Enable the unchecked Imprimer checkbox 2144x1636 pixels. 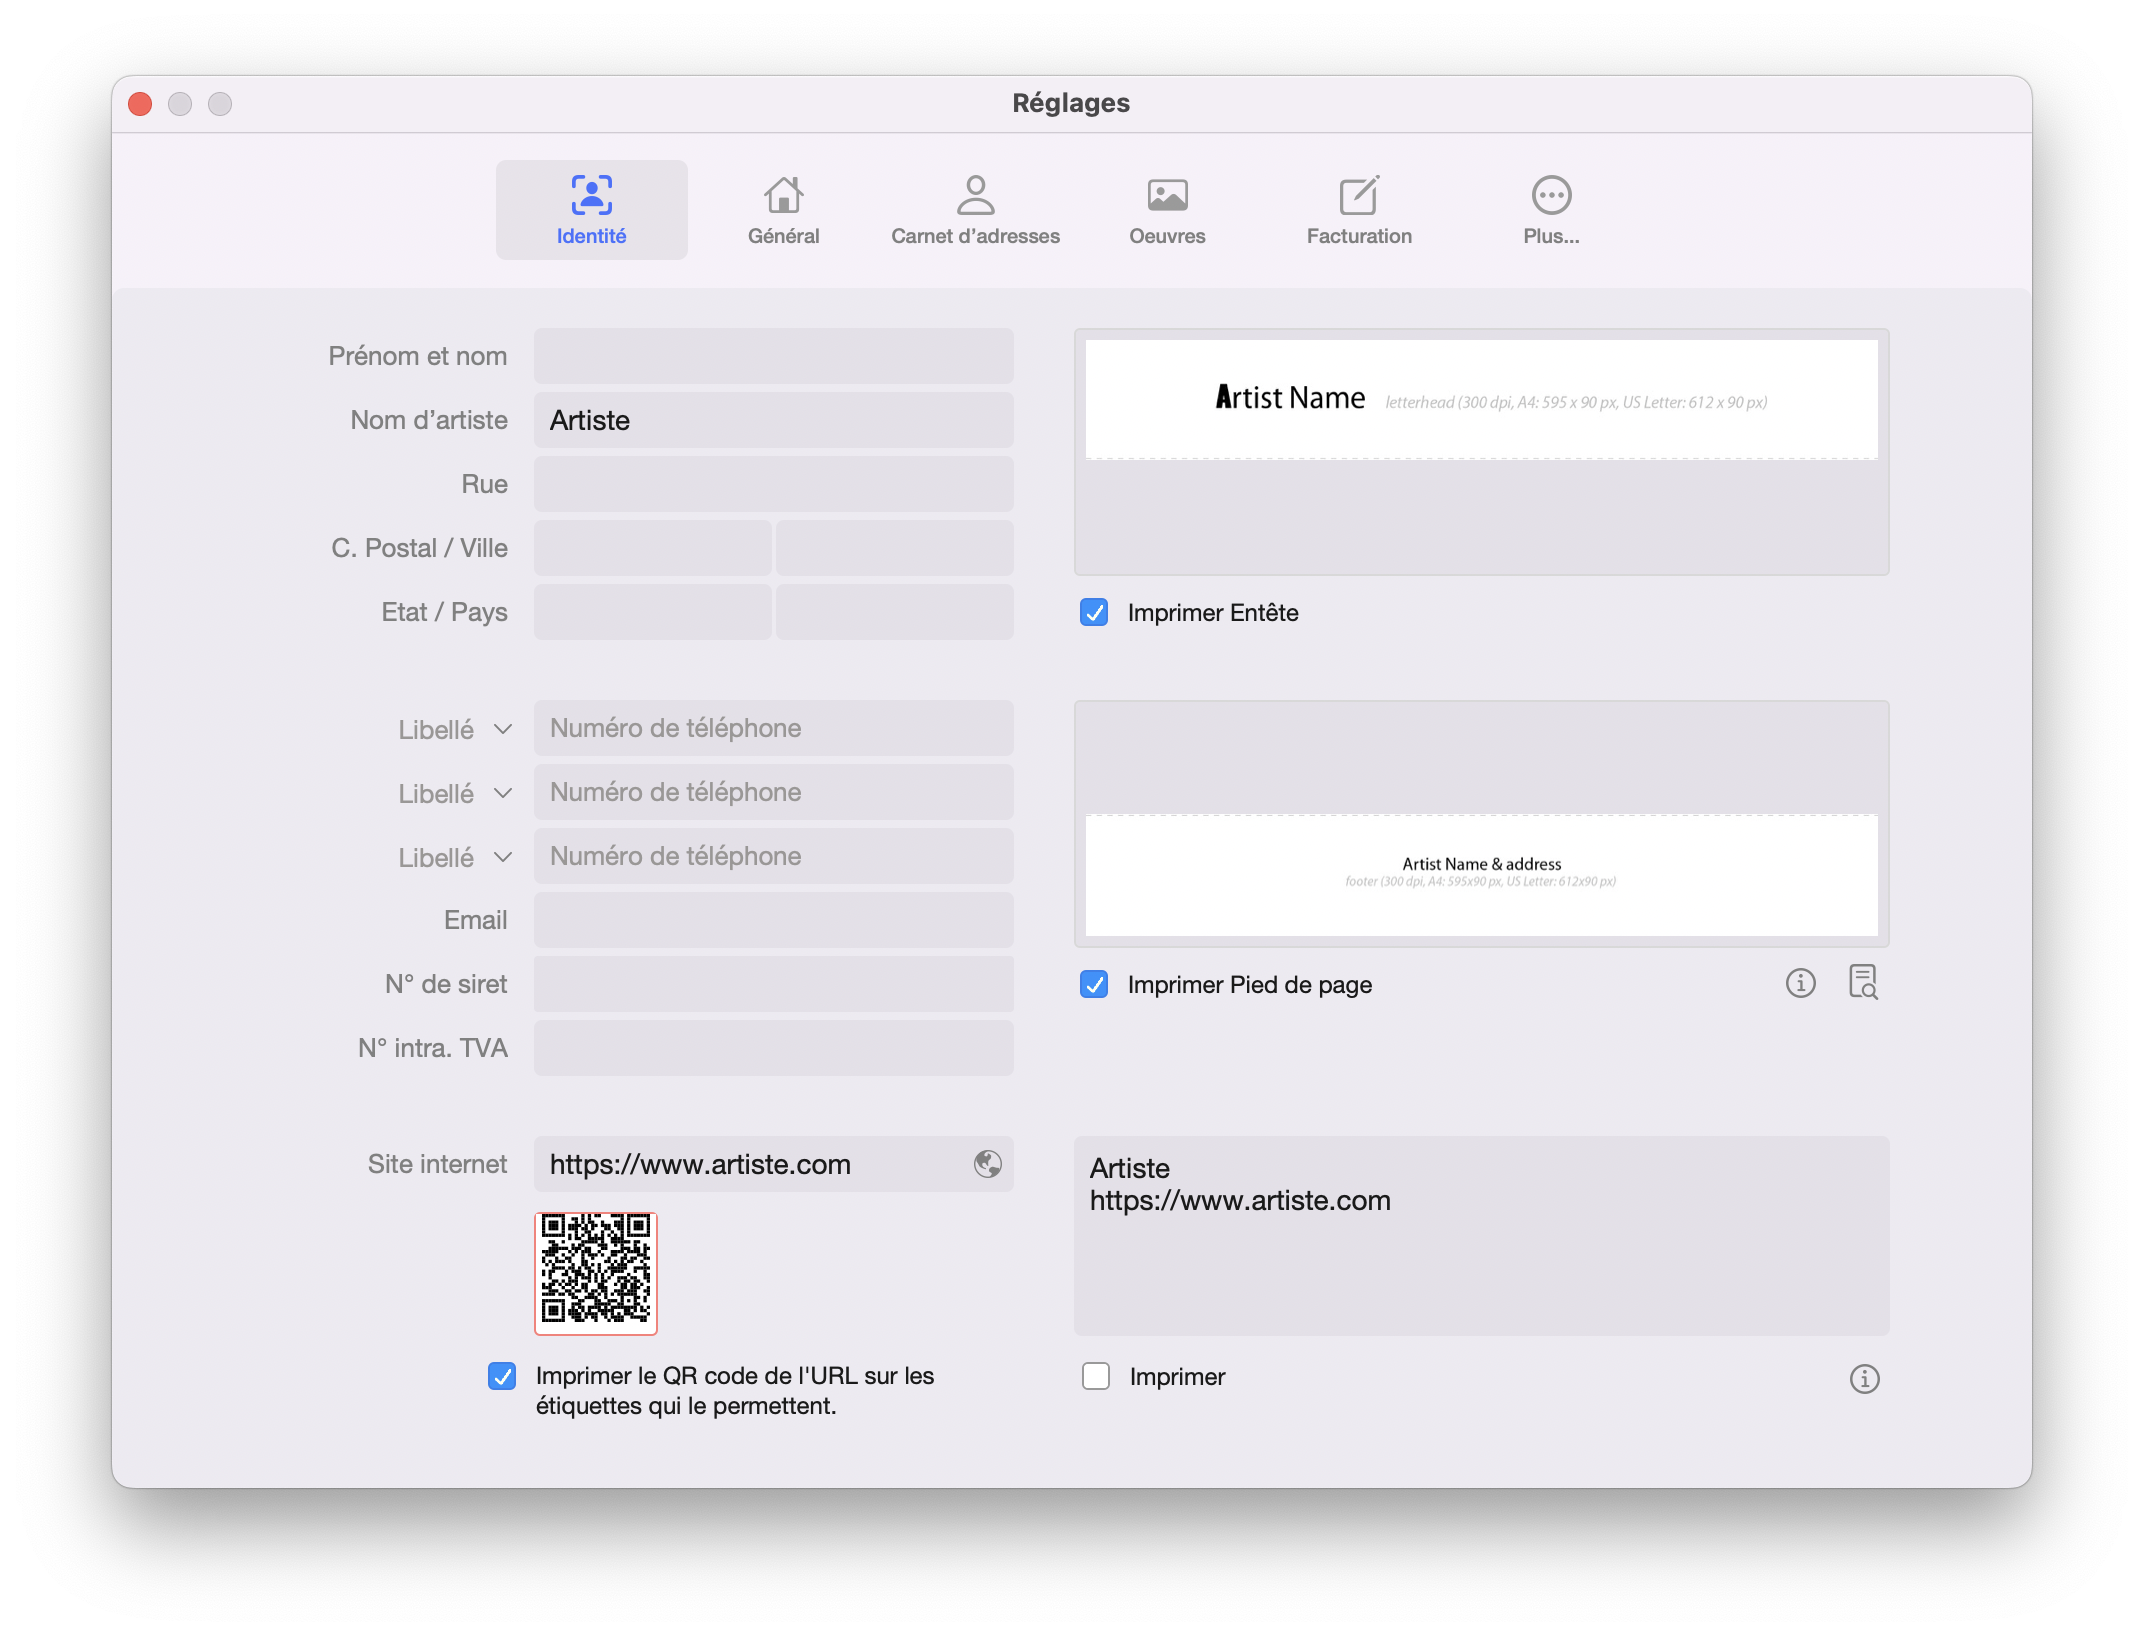point(1096,1377)
